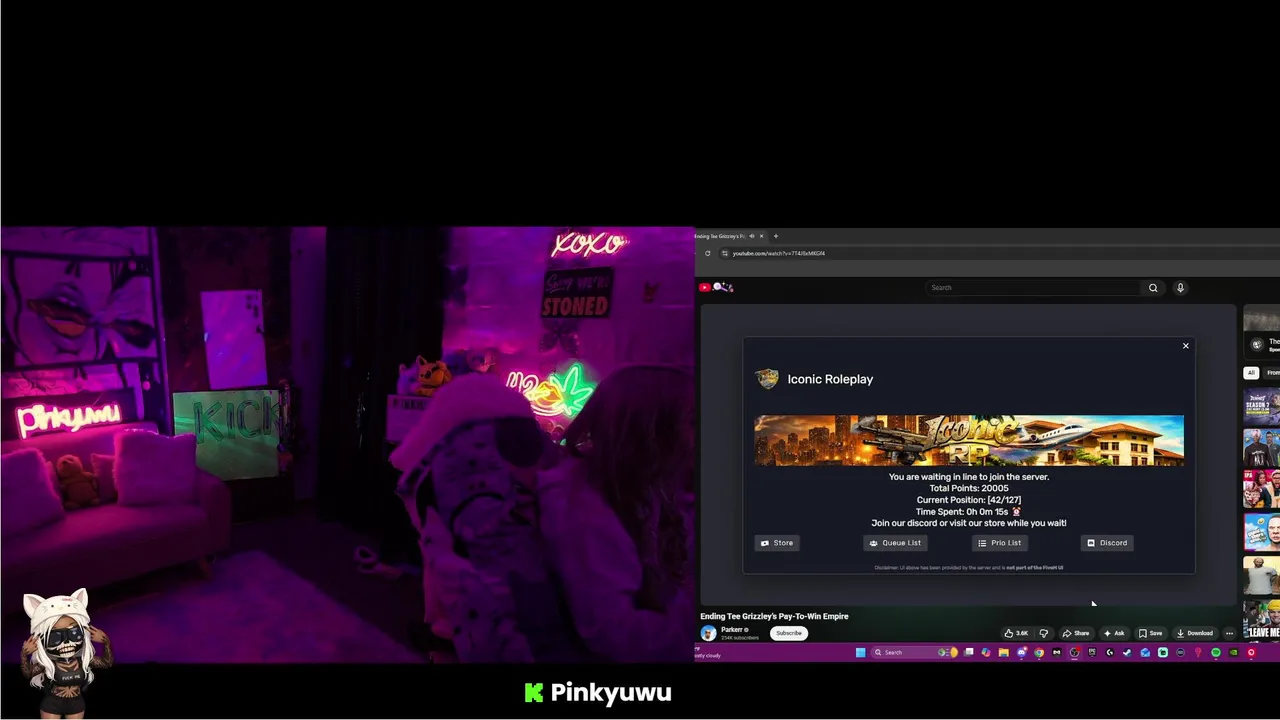Open the weather widget on taskbar
This screenshot has height=720, width=1280.
708,653
